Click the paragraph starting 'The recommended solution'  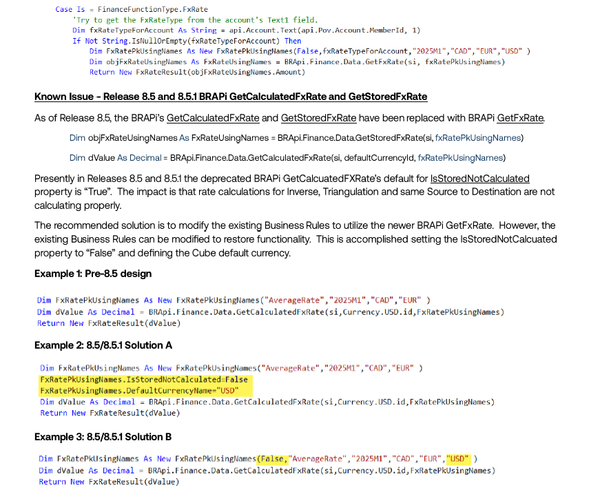click(x=296, y=239)
